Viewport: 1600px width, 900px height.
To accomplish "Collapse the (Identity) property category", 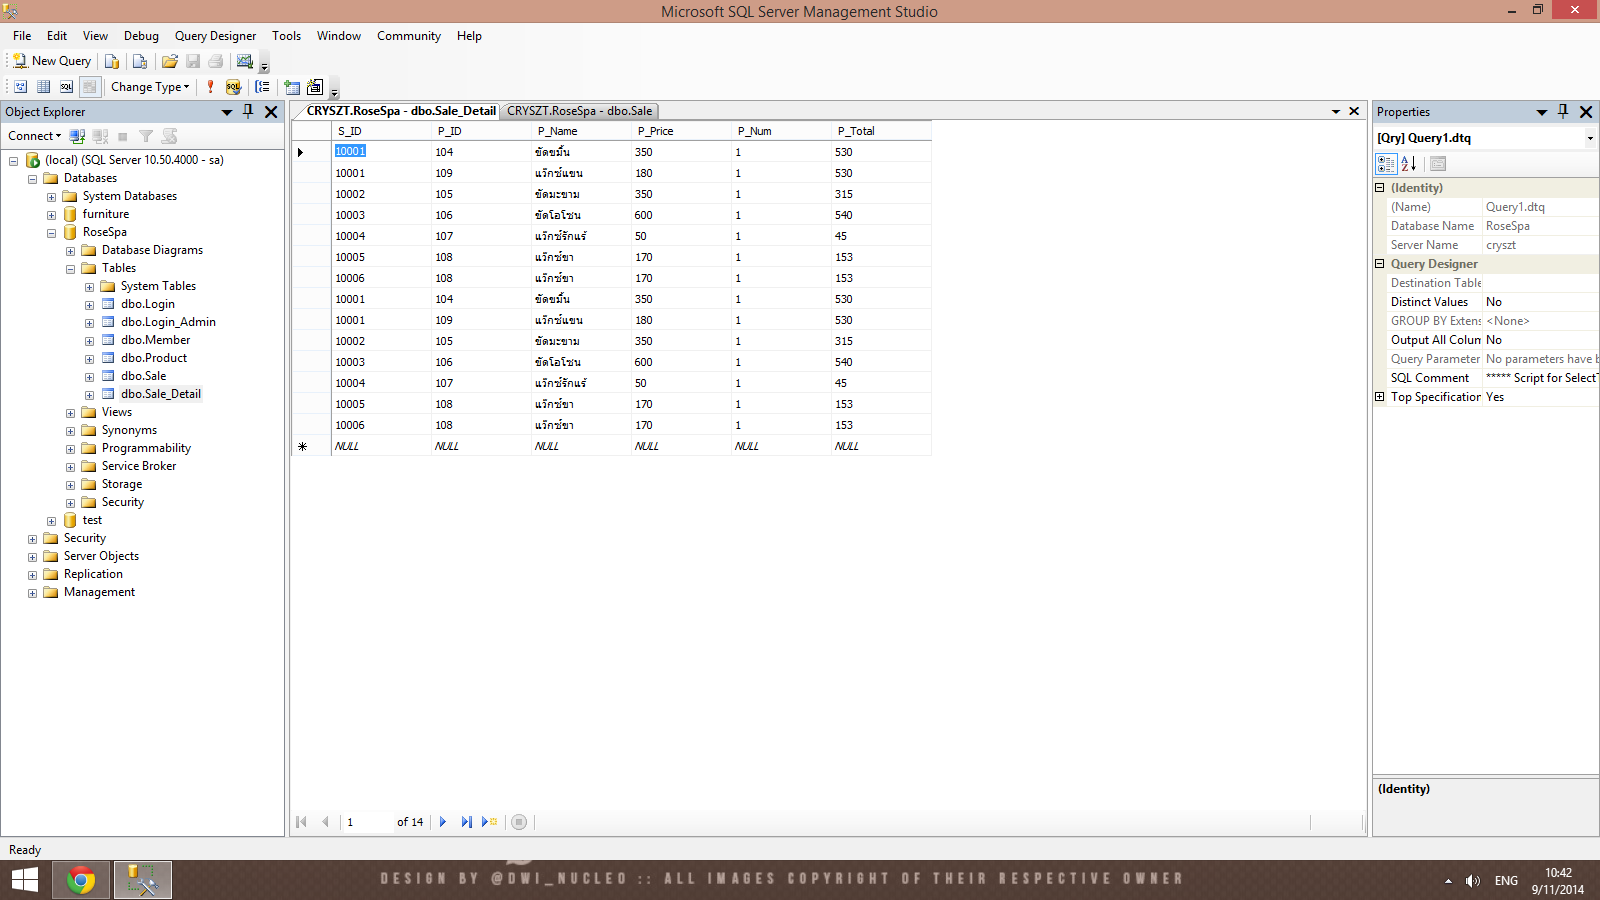I will coord(1380,188).
